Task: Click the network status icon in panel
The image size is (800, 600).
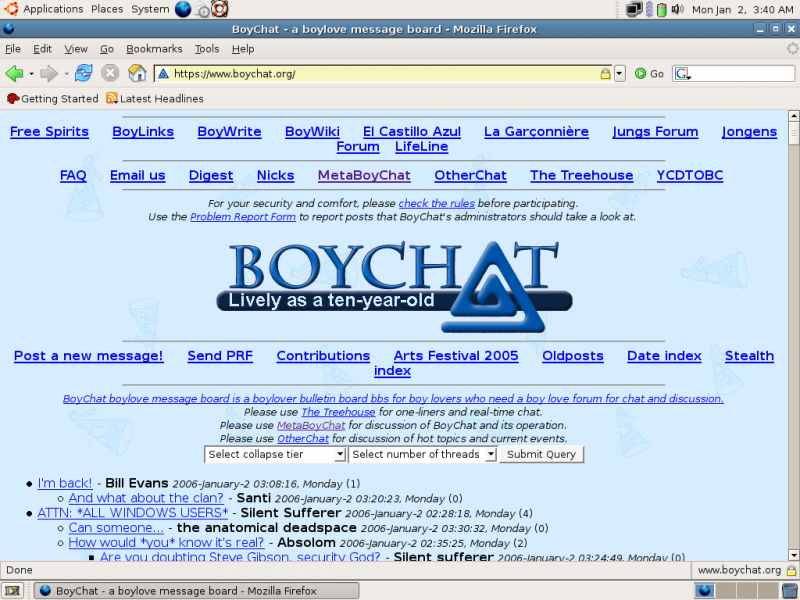Action: click(x=634, y=10)
